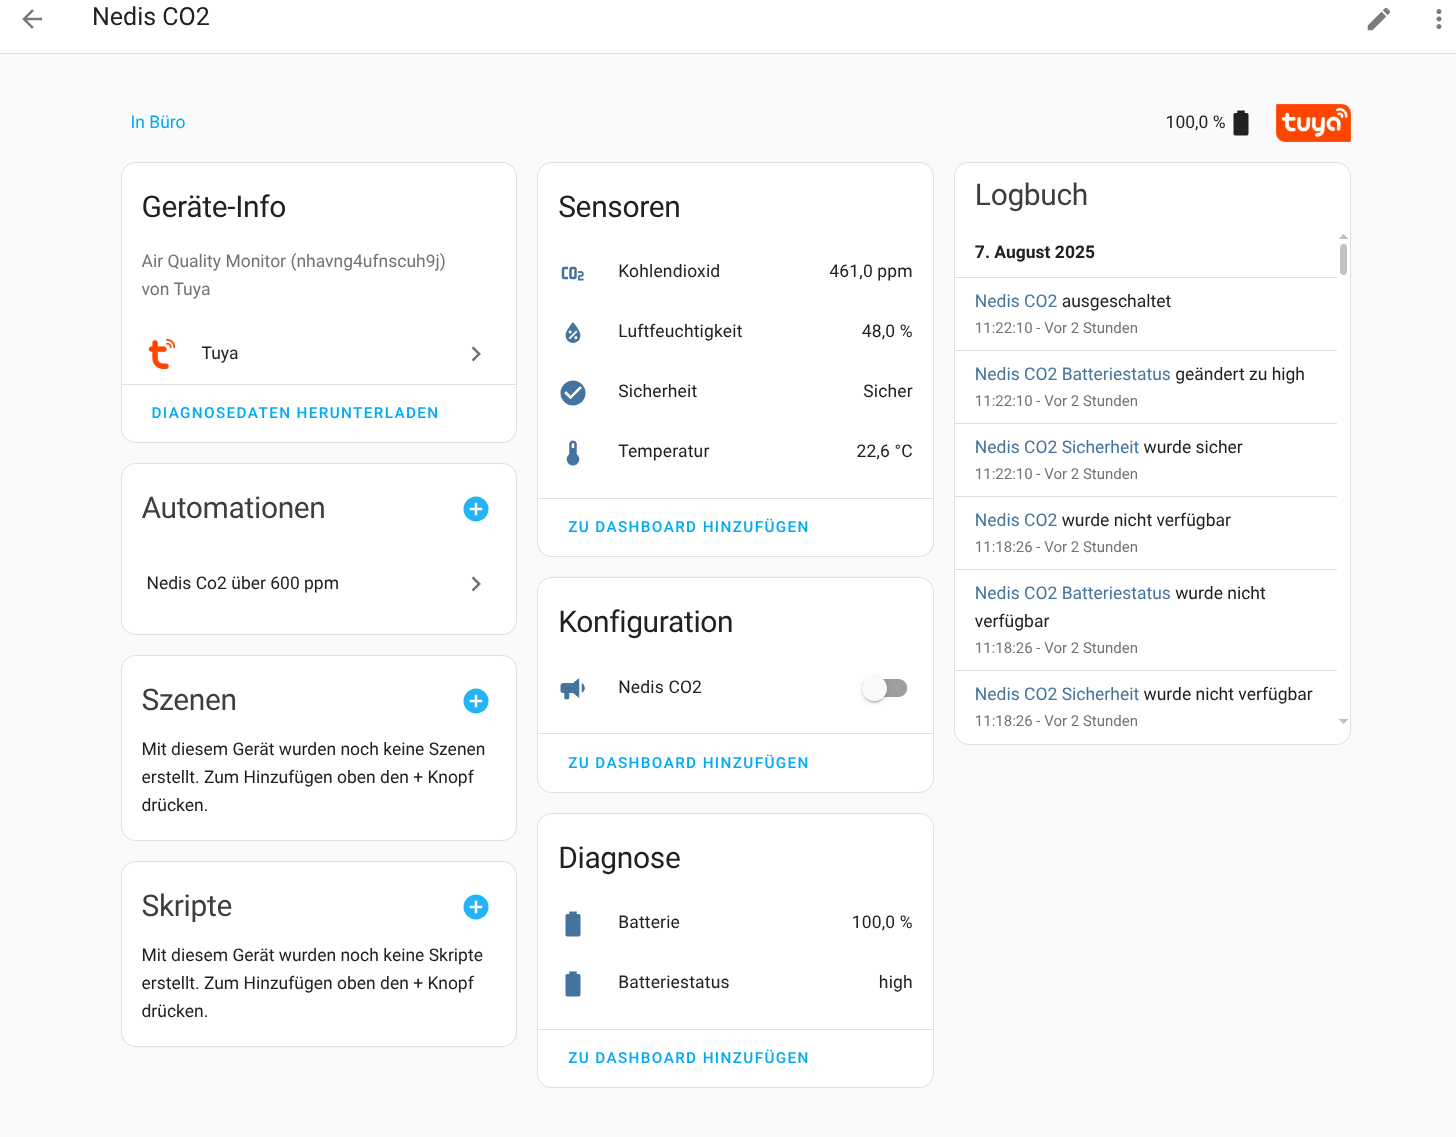This screenshot has height=1137, width=1456.
Task: Open the Sicherheit sensor row
Action: click(x=736, y=392)
